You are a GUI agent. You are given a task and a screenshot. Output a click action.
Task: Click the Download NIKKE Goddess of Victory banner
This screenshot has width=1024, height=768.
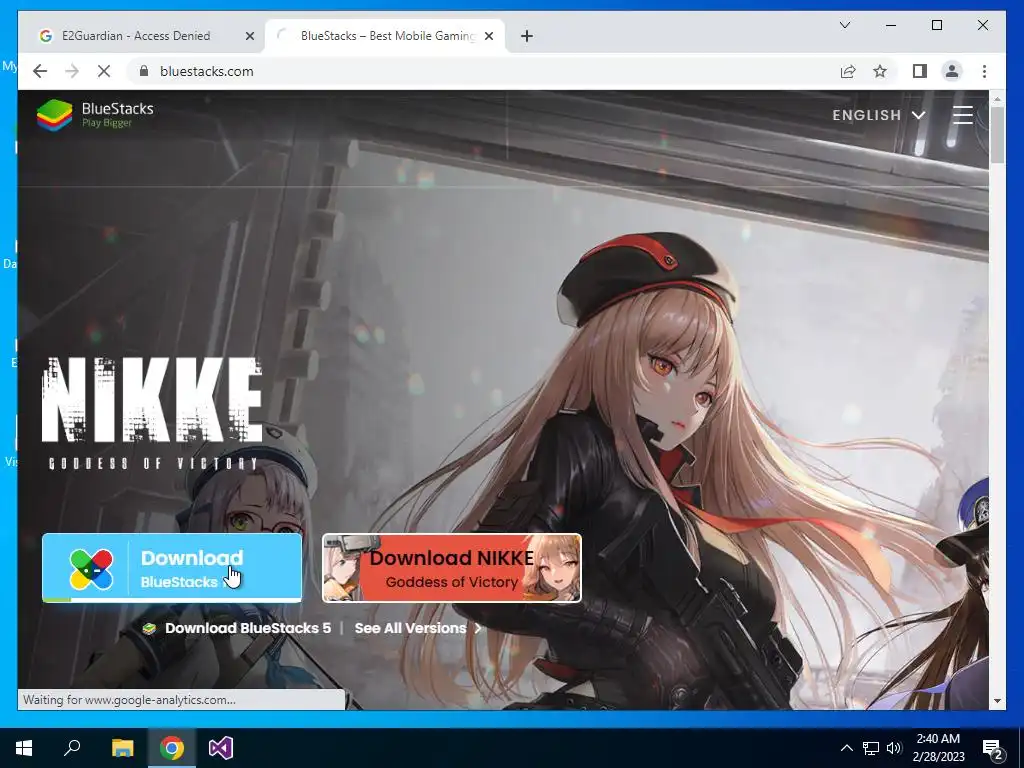(x=451, y=568)
